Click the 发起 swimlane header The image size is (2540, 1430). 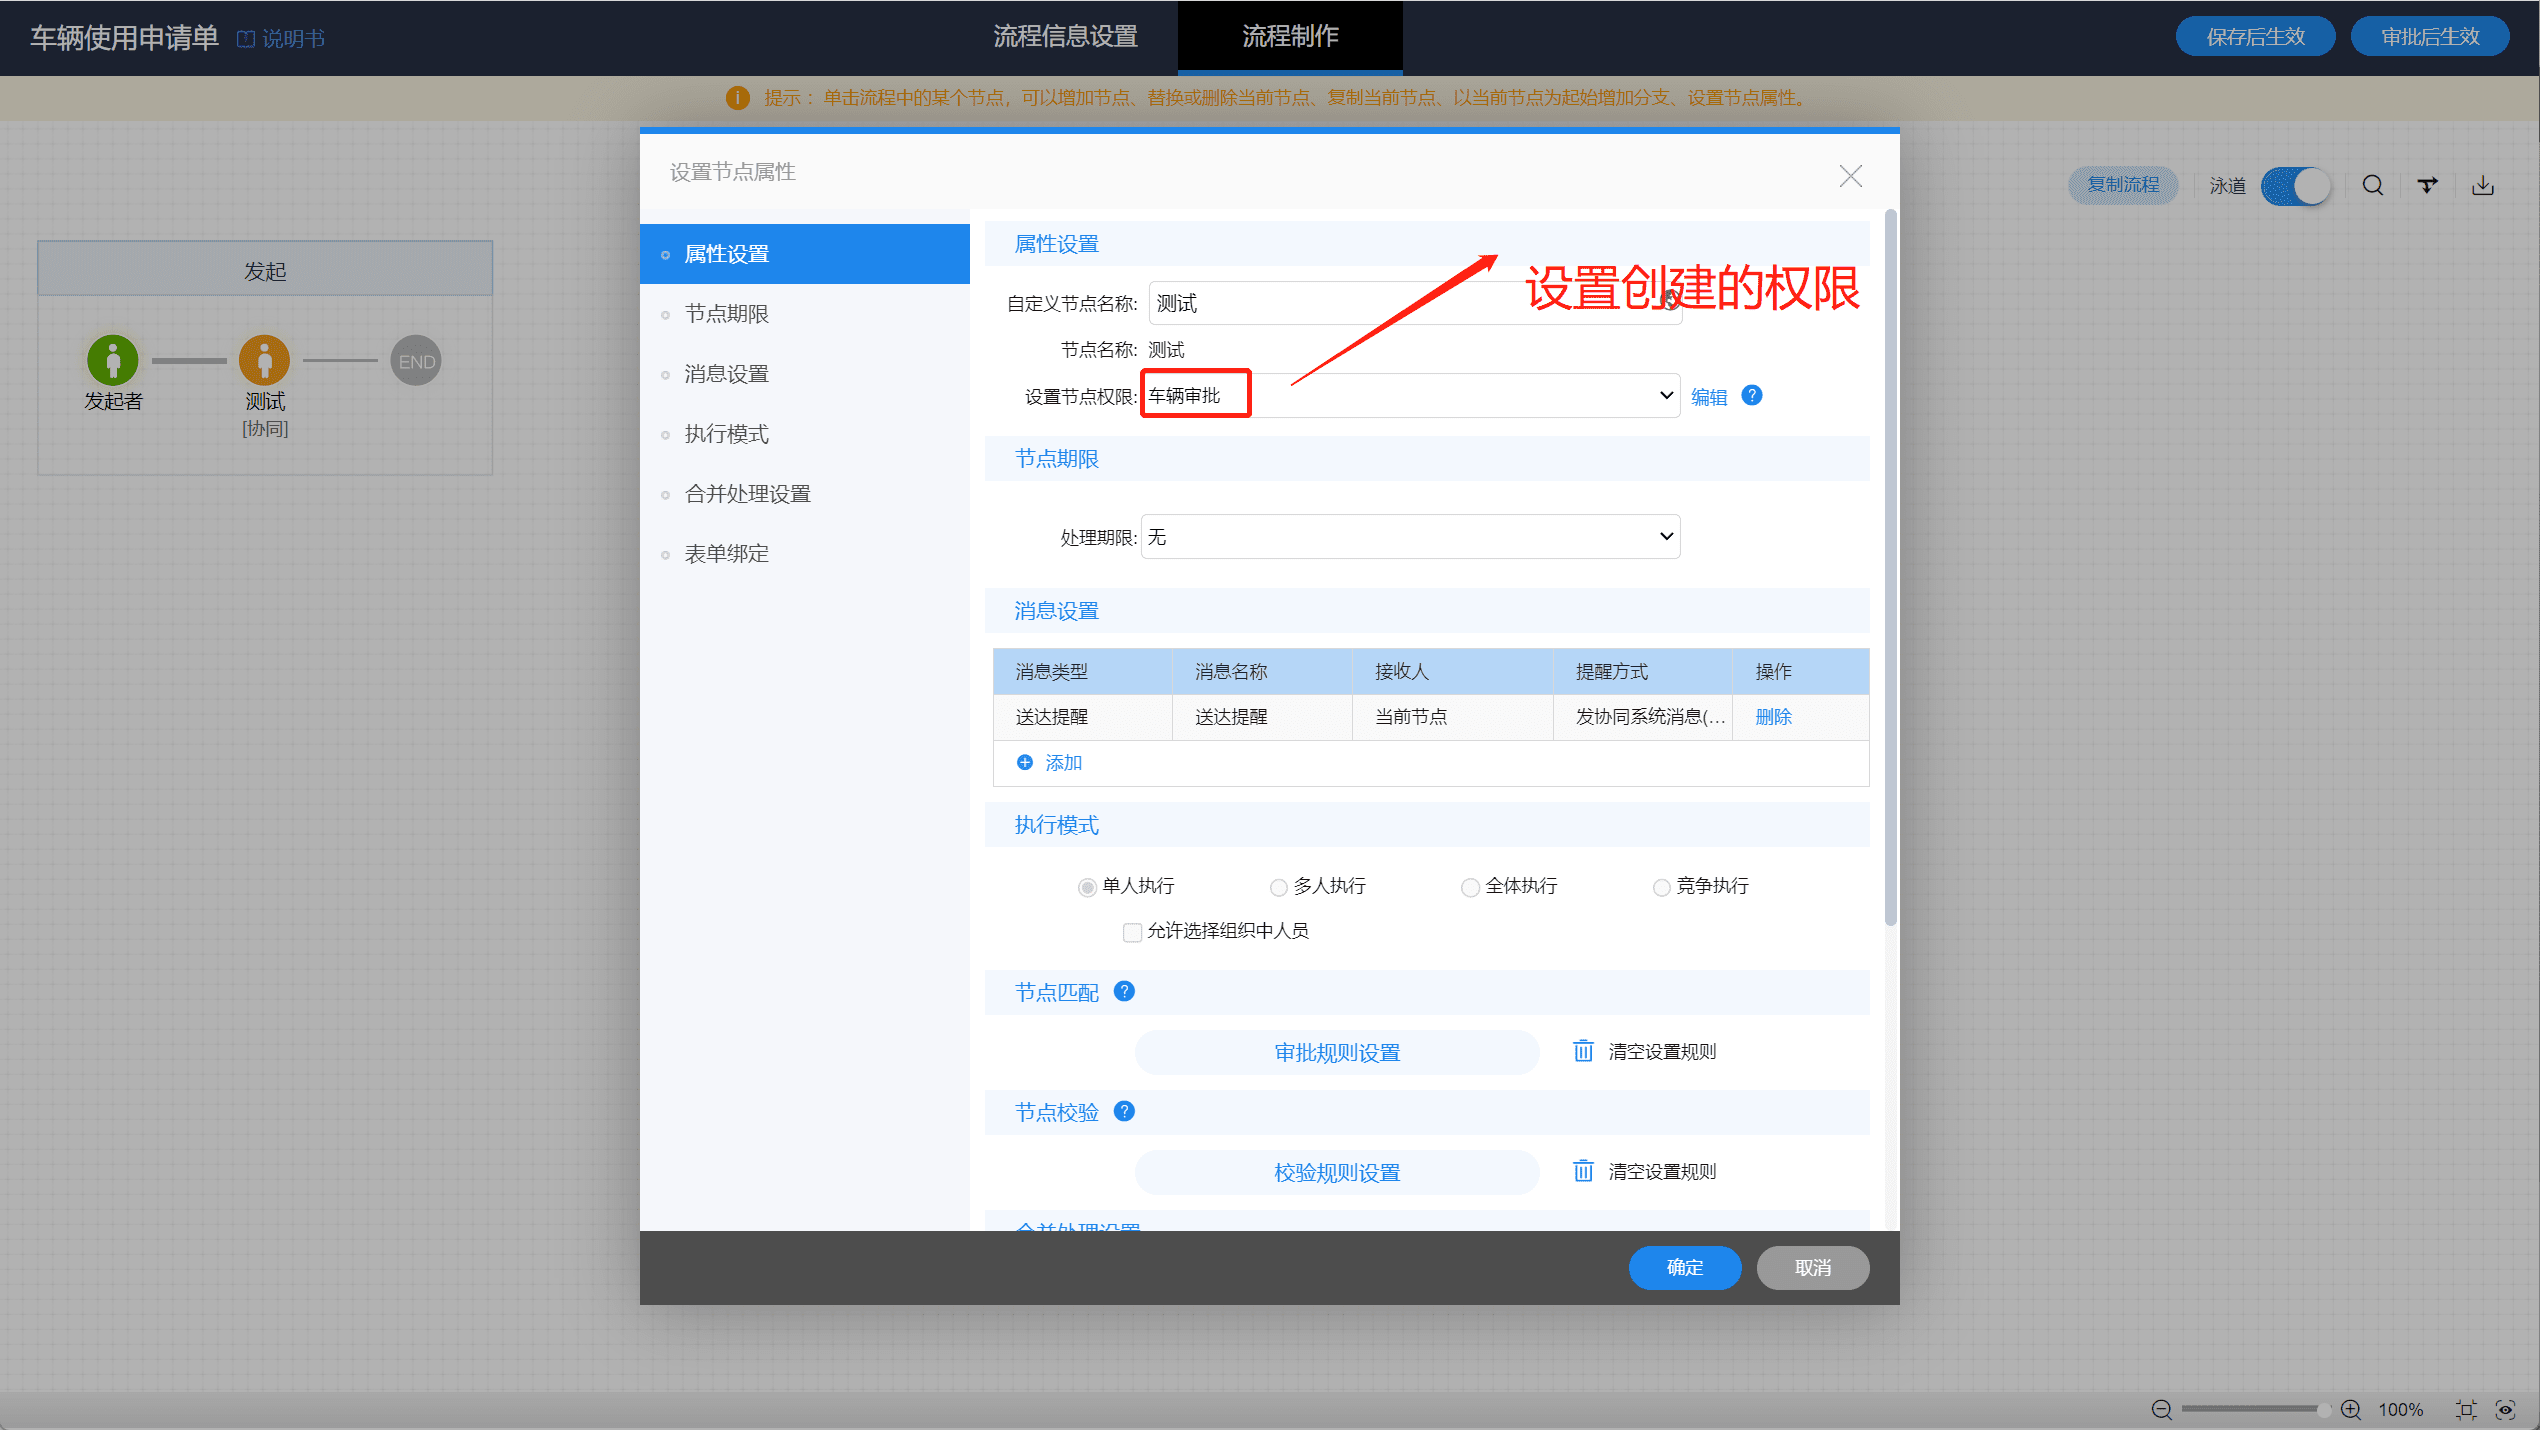tap(265, 270)
